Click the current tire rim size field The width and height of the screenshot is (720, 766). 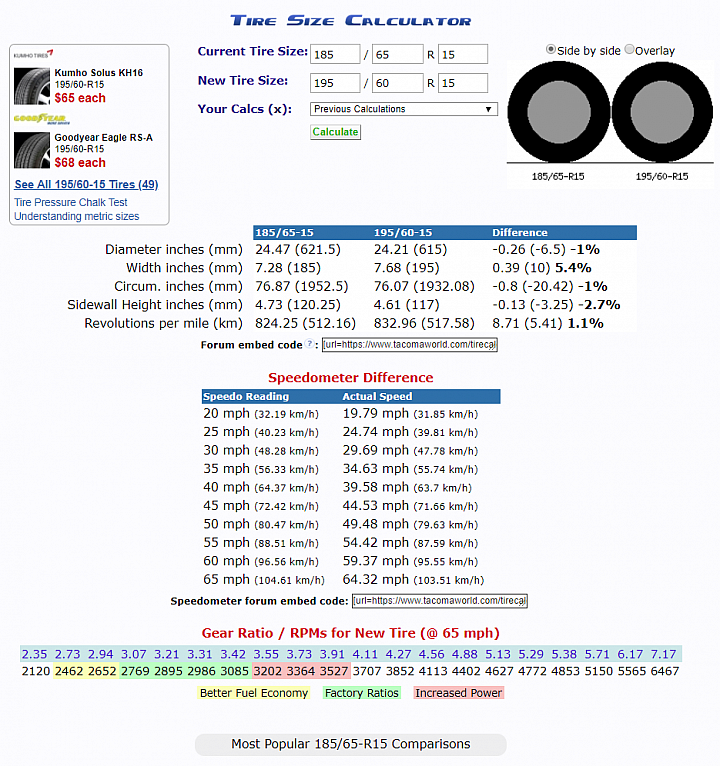pyautogui.click(x=463, y=54)
